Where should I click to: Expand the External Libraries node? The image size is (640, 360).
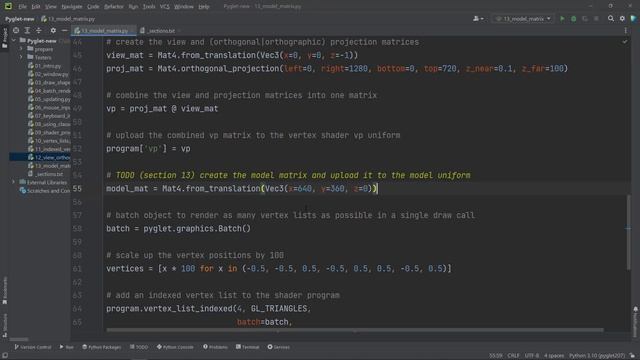[x=14, y=182]
